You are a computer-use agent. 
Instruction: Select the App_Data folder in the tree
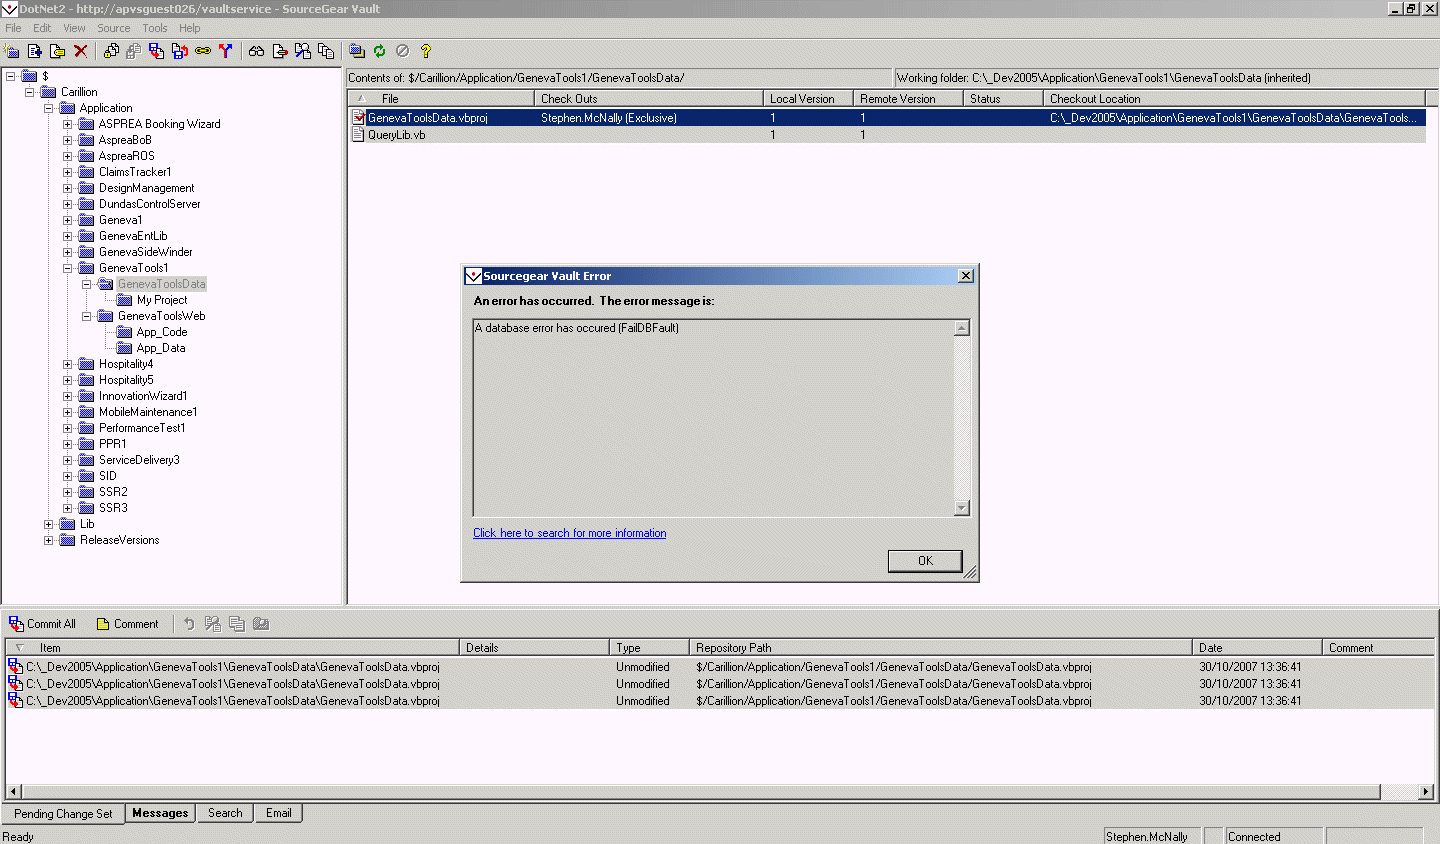click(161, 348)
